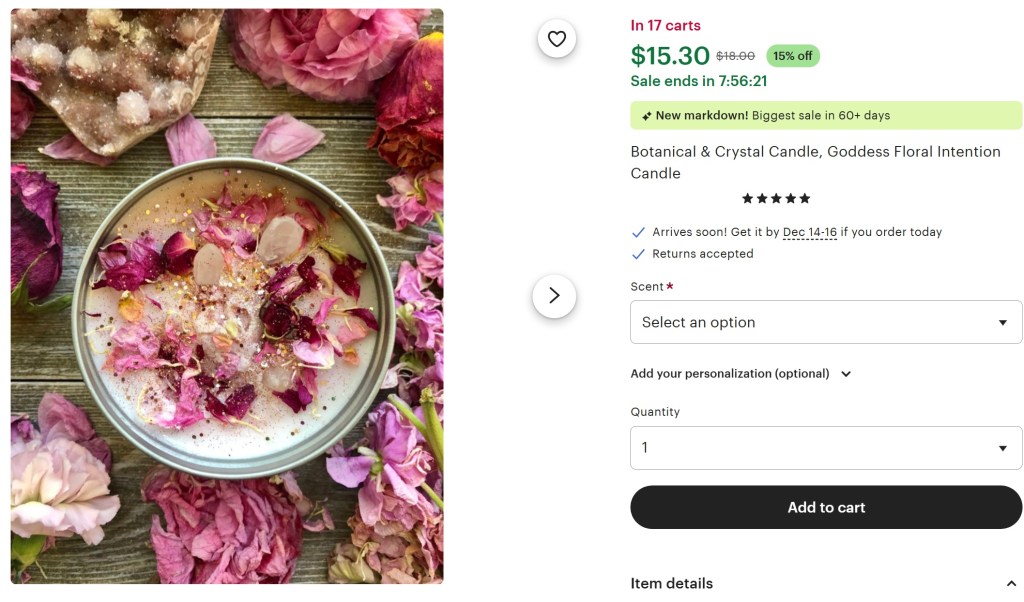This screenshot has width=1024, height=602.
Task: Open the Scent select box
Action: point(825,322)
